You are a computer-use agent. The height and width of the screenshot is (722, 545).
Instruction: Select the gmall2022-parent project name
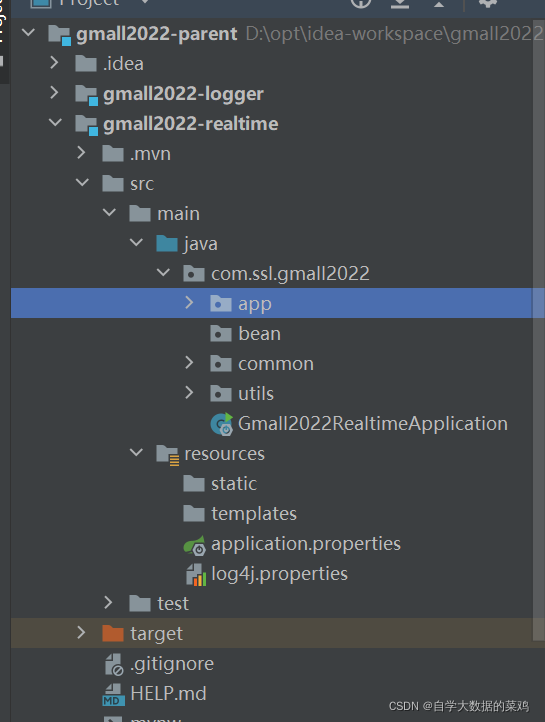click(x=157, y=34)
